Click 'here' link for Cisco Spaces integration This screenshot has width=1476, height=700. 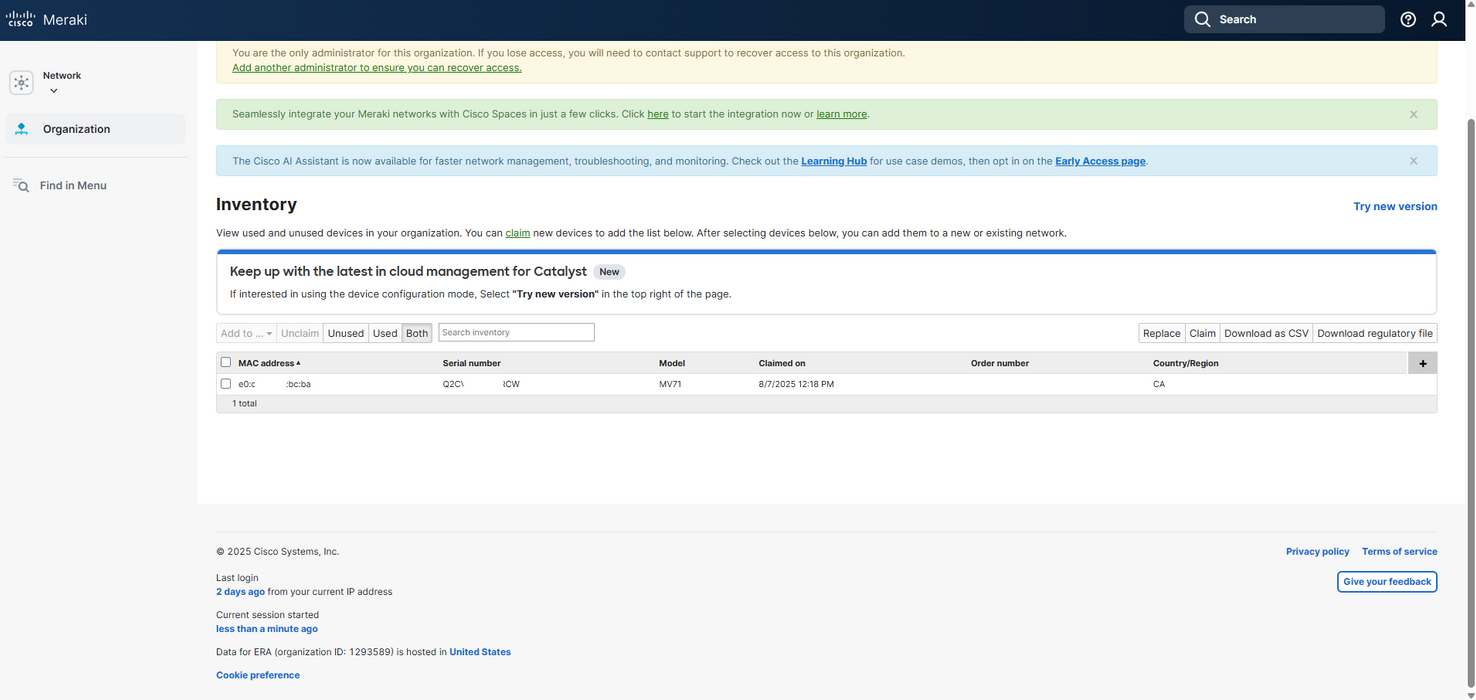[658, 114]
